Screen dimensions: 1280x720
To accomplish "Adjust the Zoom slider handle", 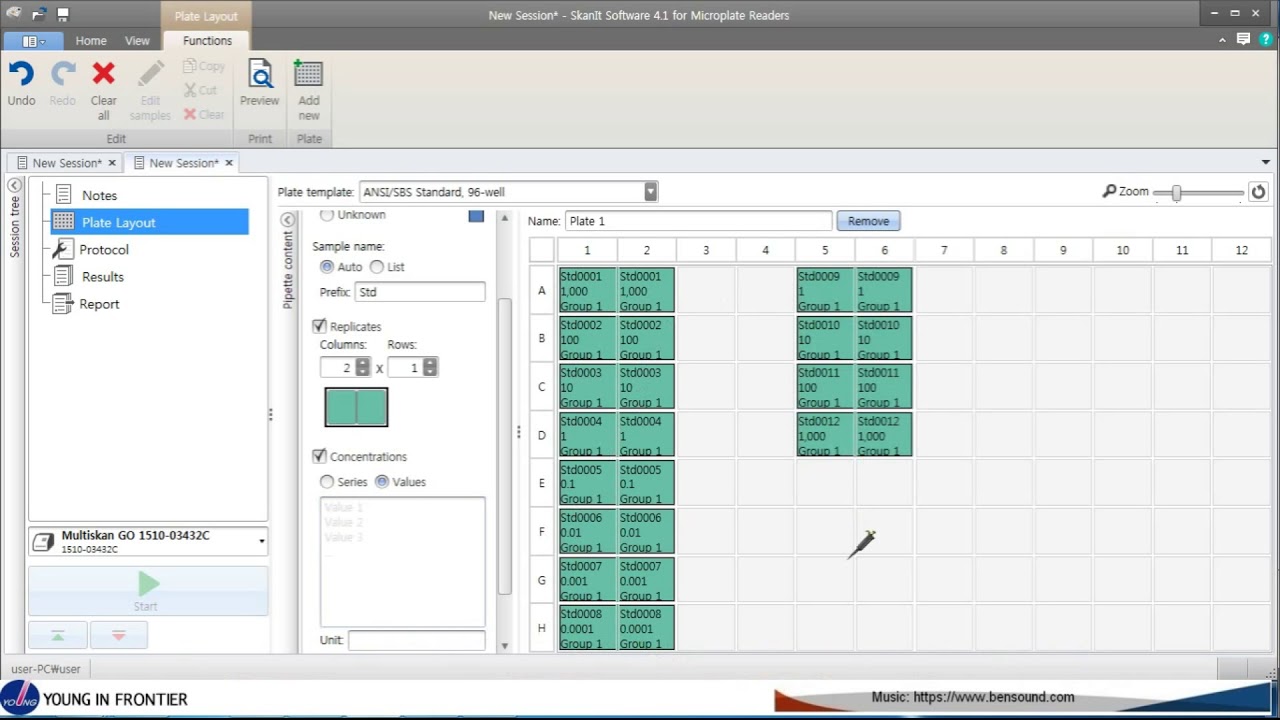I will [x=1177, y=192].
